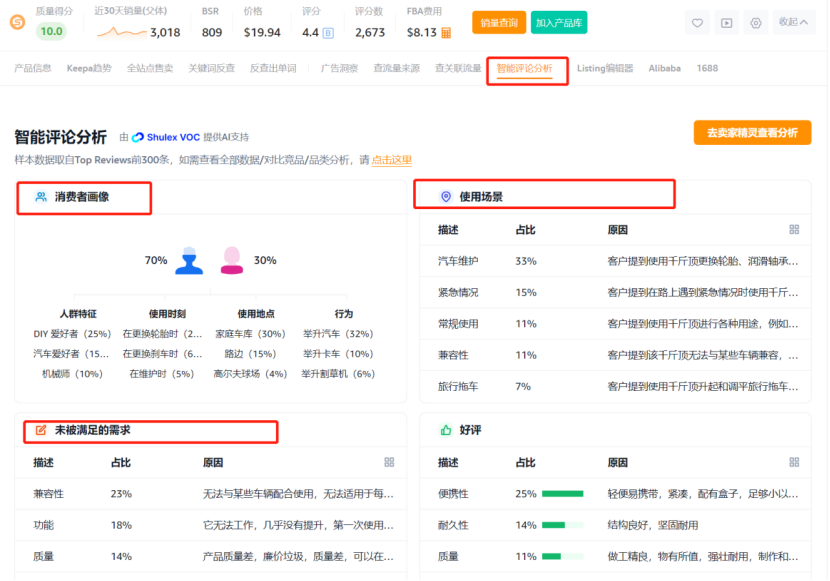Click the FBA fee calculator icon
The image size is (830, 581).
(x=446, y=33)
